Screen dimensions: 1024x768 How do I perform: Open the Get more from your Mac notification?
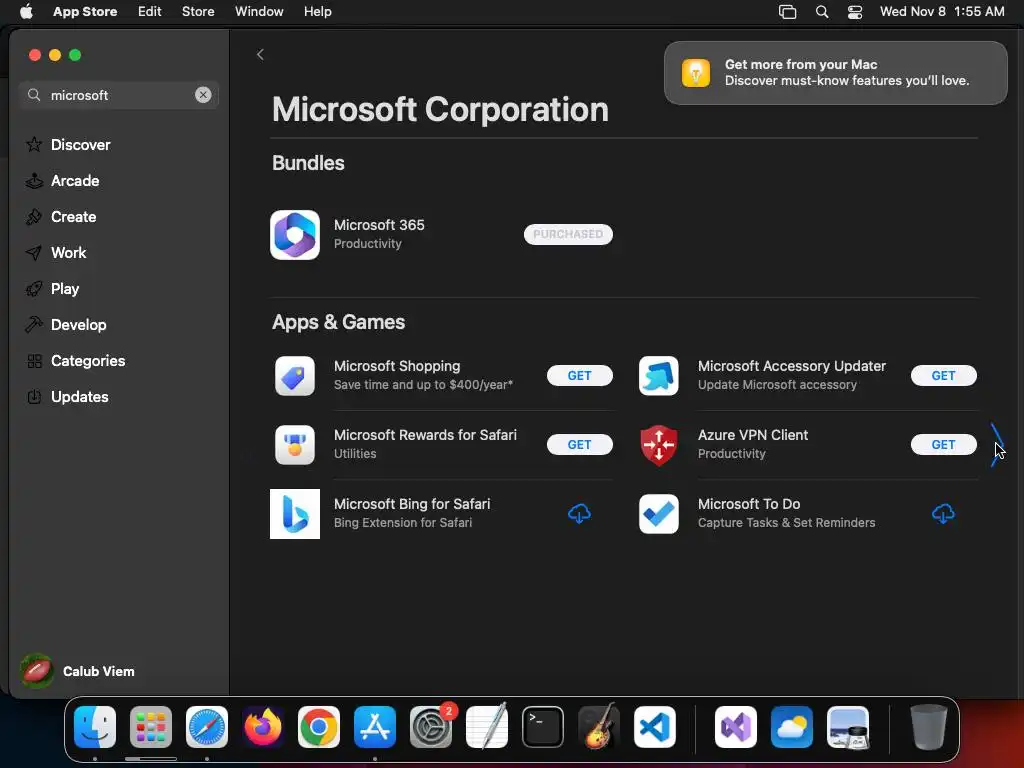[835, 72]
